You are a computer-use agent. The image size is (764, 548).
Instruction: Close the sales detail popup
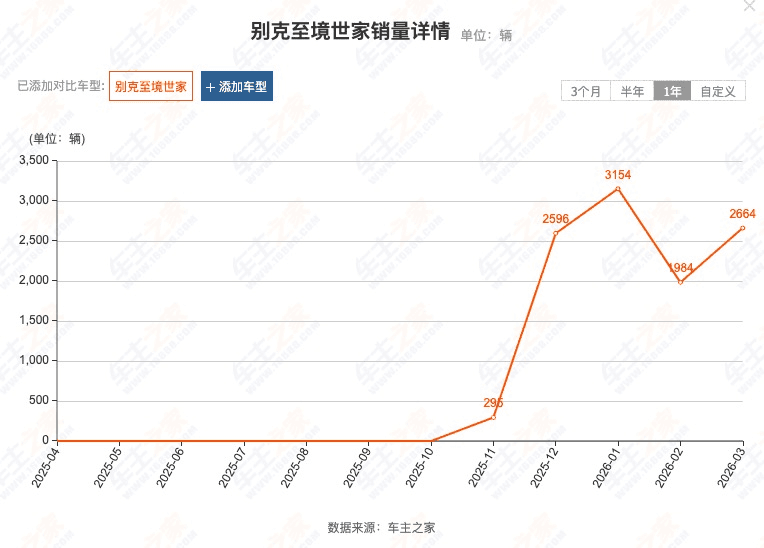(749, 5)
